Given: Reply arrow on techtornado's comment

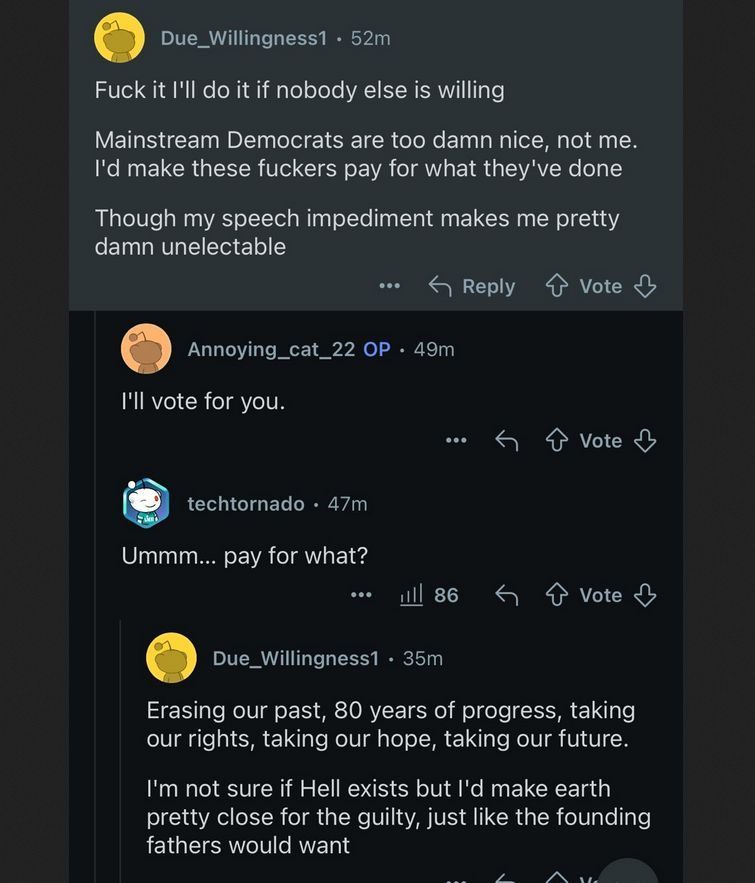Looking at the screenshot, I should pos(507,596).
